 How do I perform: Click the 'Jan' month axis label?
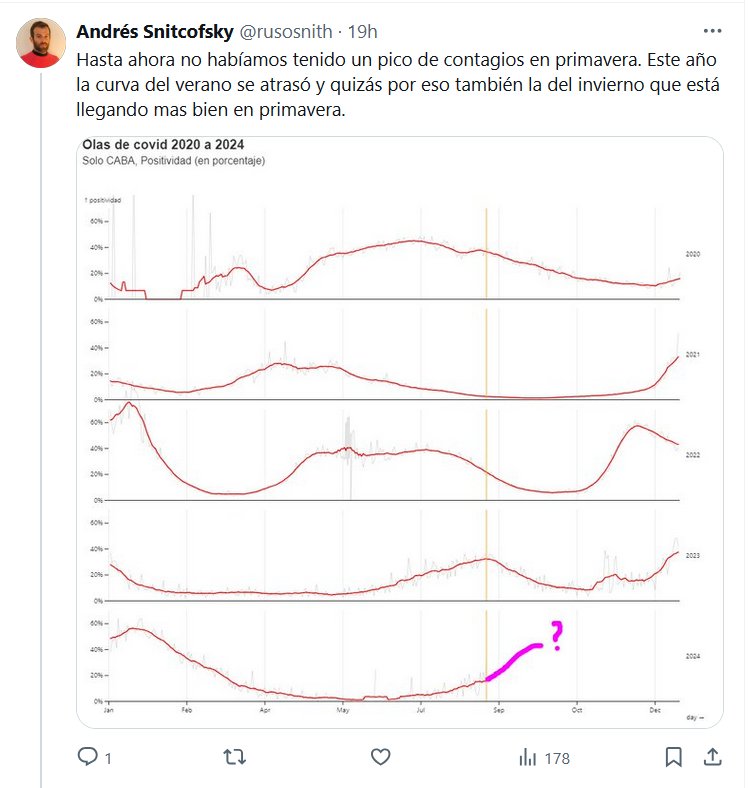[x=108, y=710]
